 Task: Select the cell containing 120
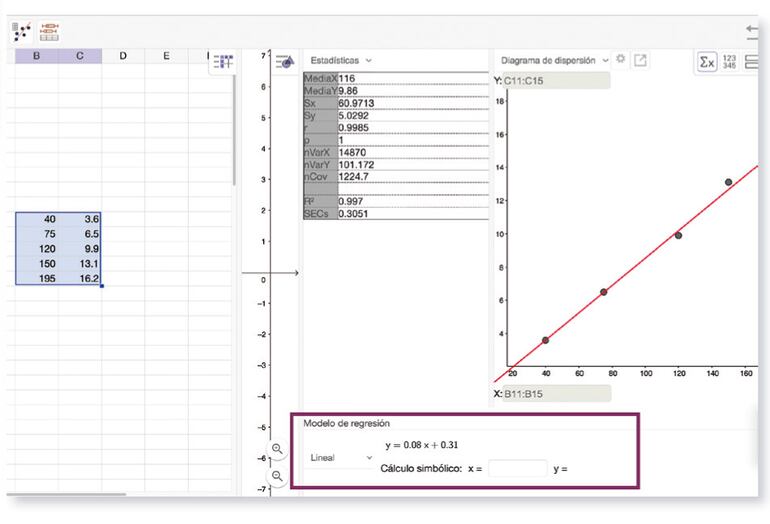point(37,248)
